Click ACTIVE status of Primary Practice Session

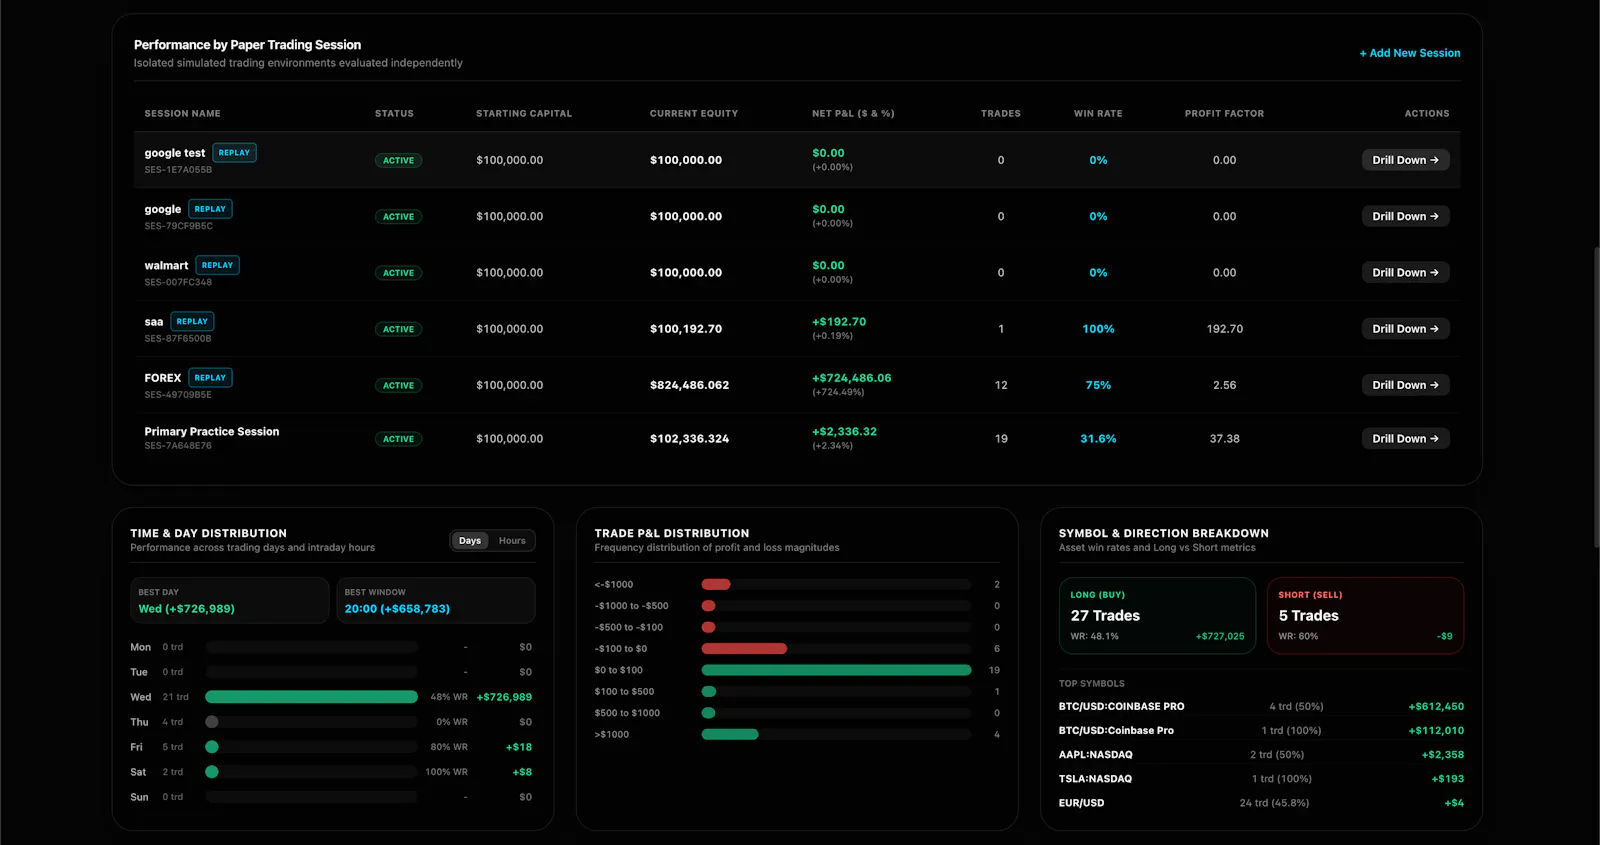[x=398, y=439]
